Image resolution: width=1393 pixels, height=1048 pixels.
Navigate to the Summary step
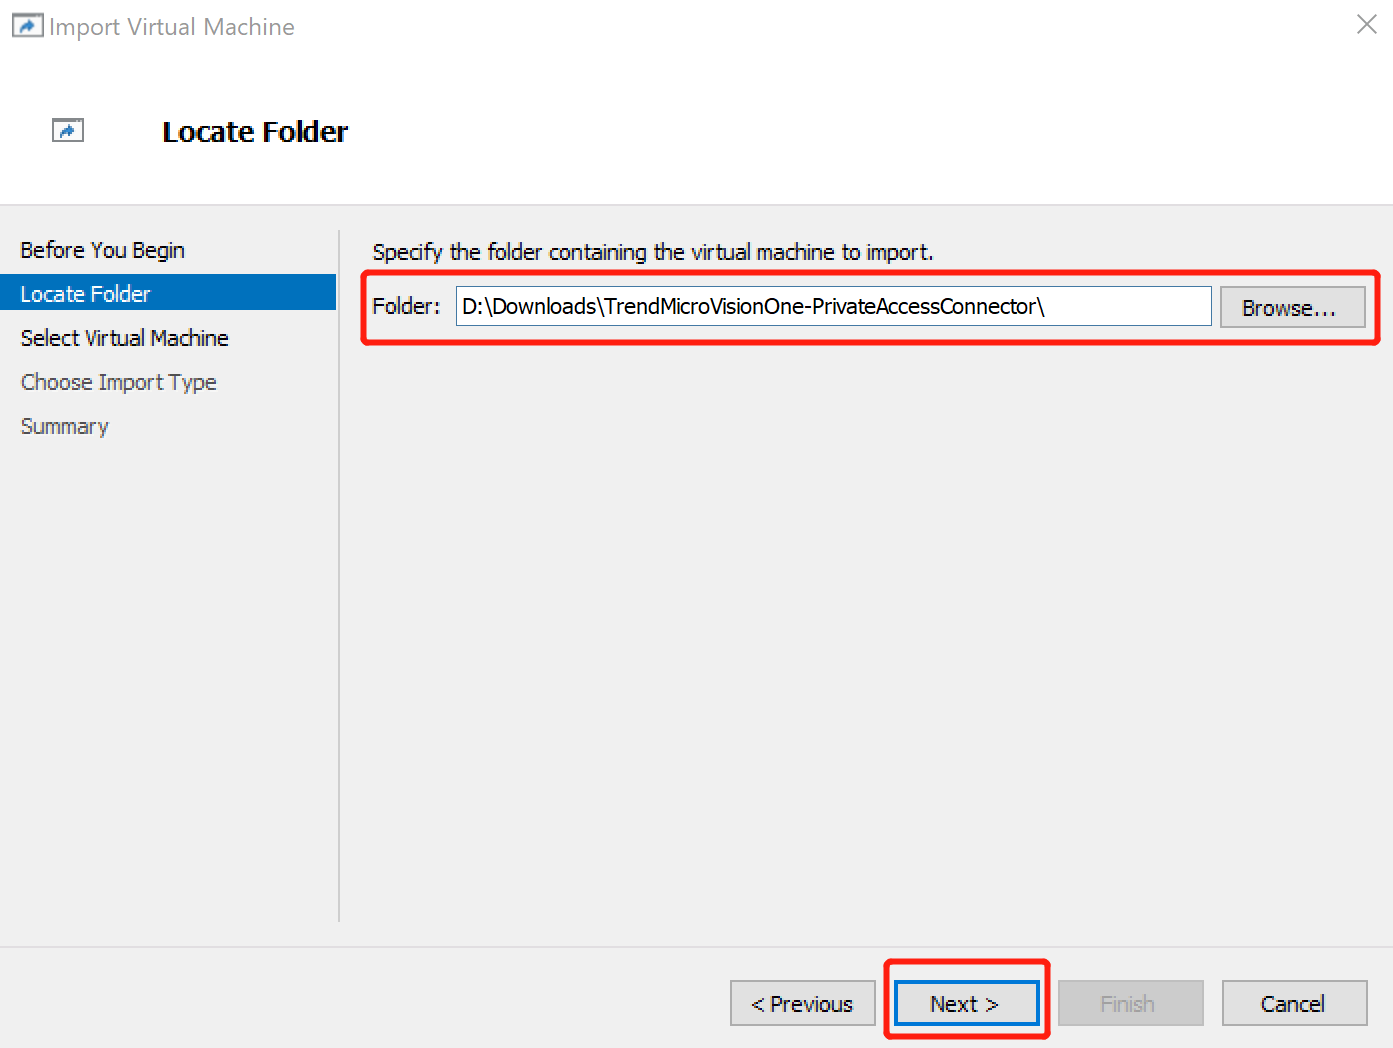click(x=64, y=426)
